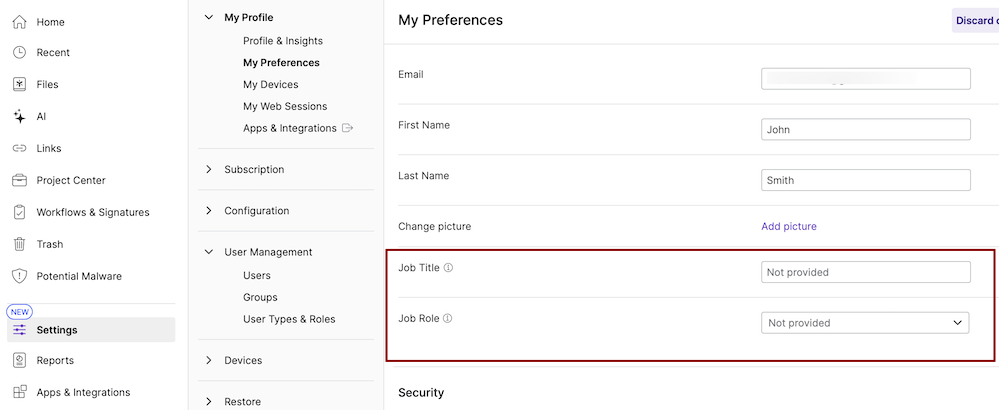
Task: Open AI using the sparkle icon
Action: (x=19, y=117)
